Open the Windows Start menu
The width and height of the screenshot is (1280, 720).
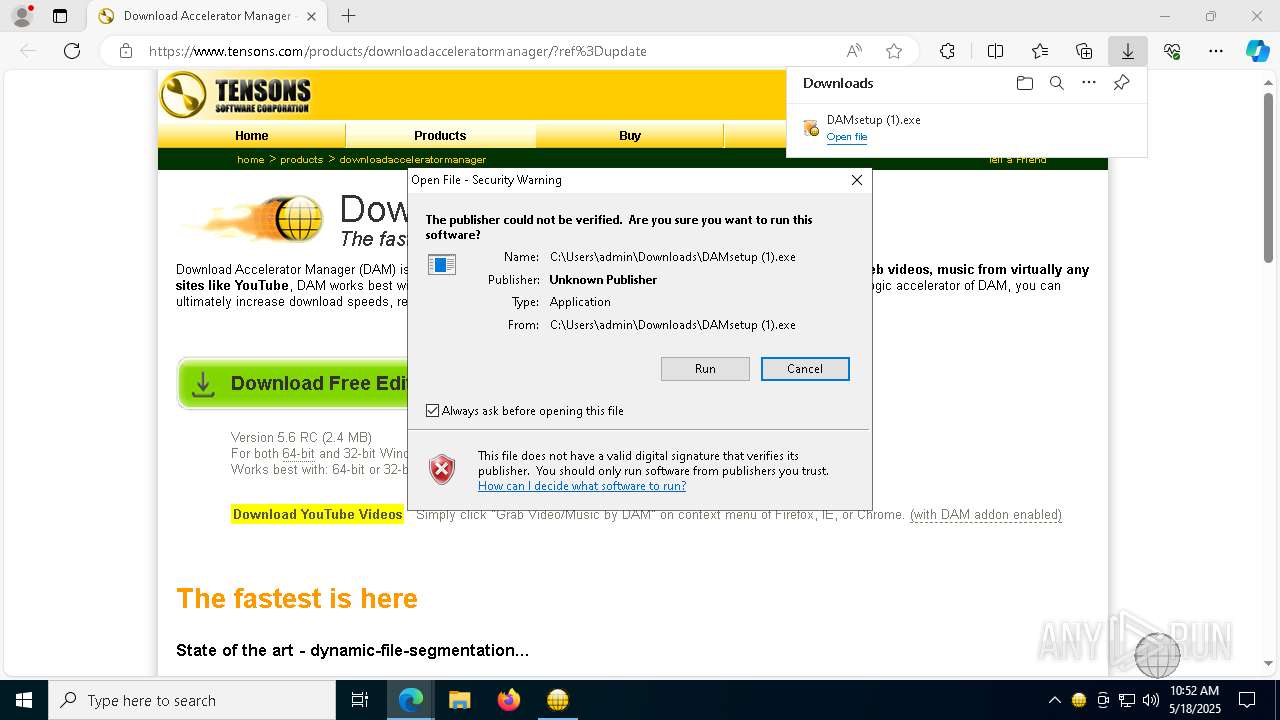(x=23, y=700)
